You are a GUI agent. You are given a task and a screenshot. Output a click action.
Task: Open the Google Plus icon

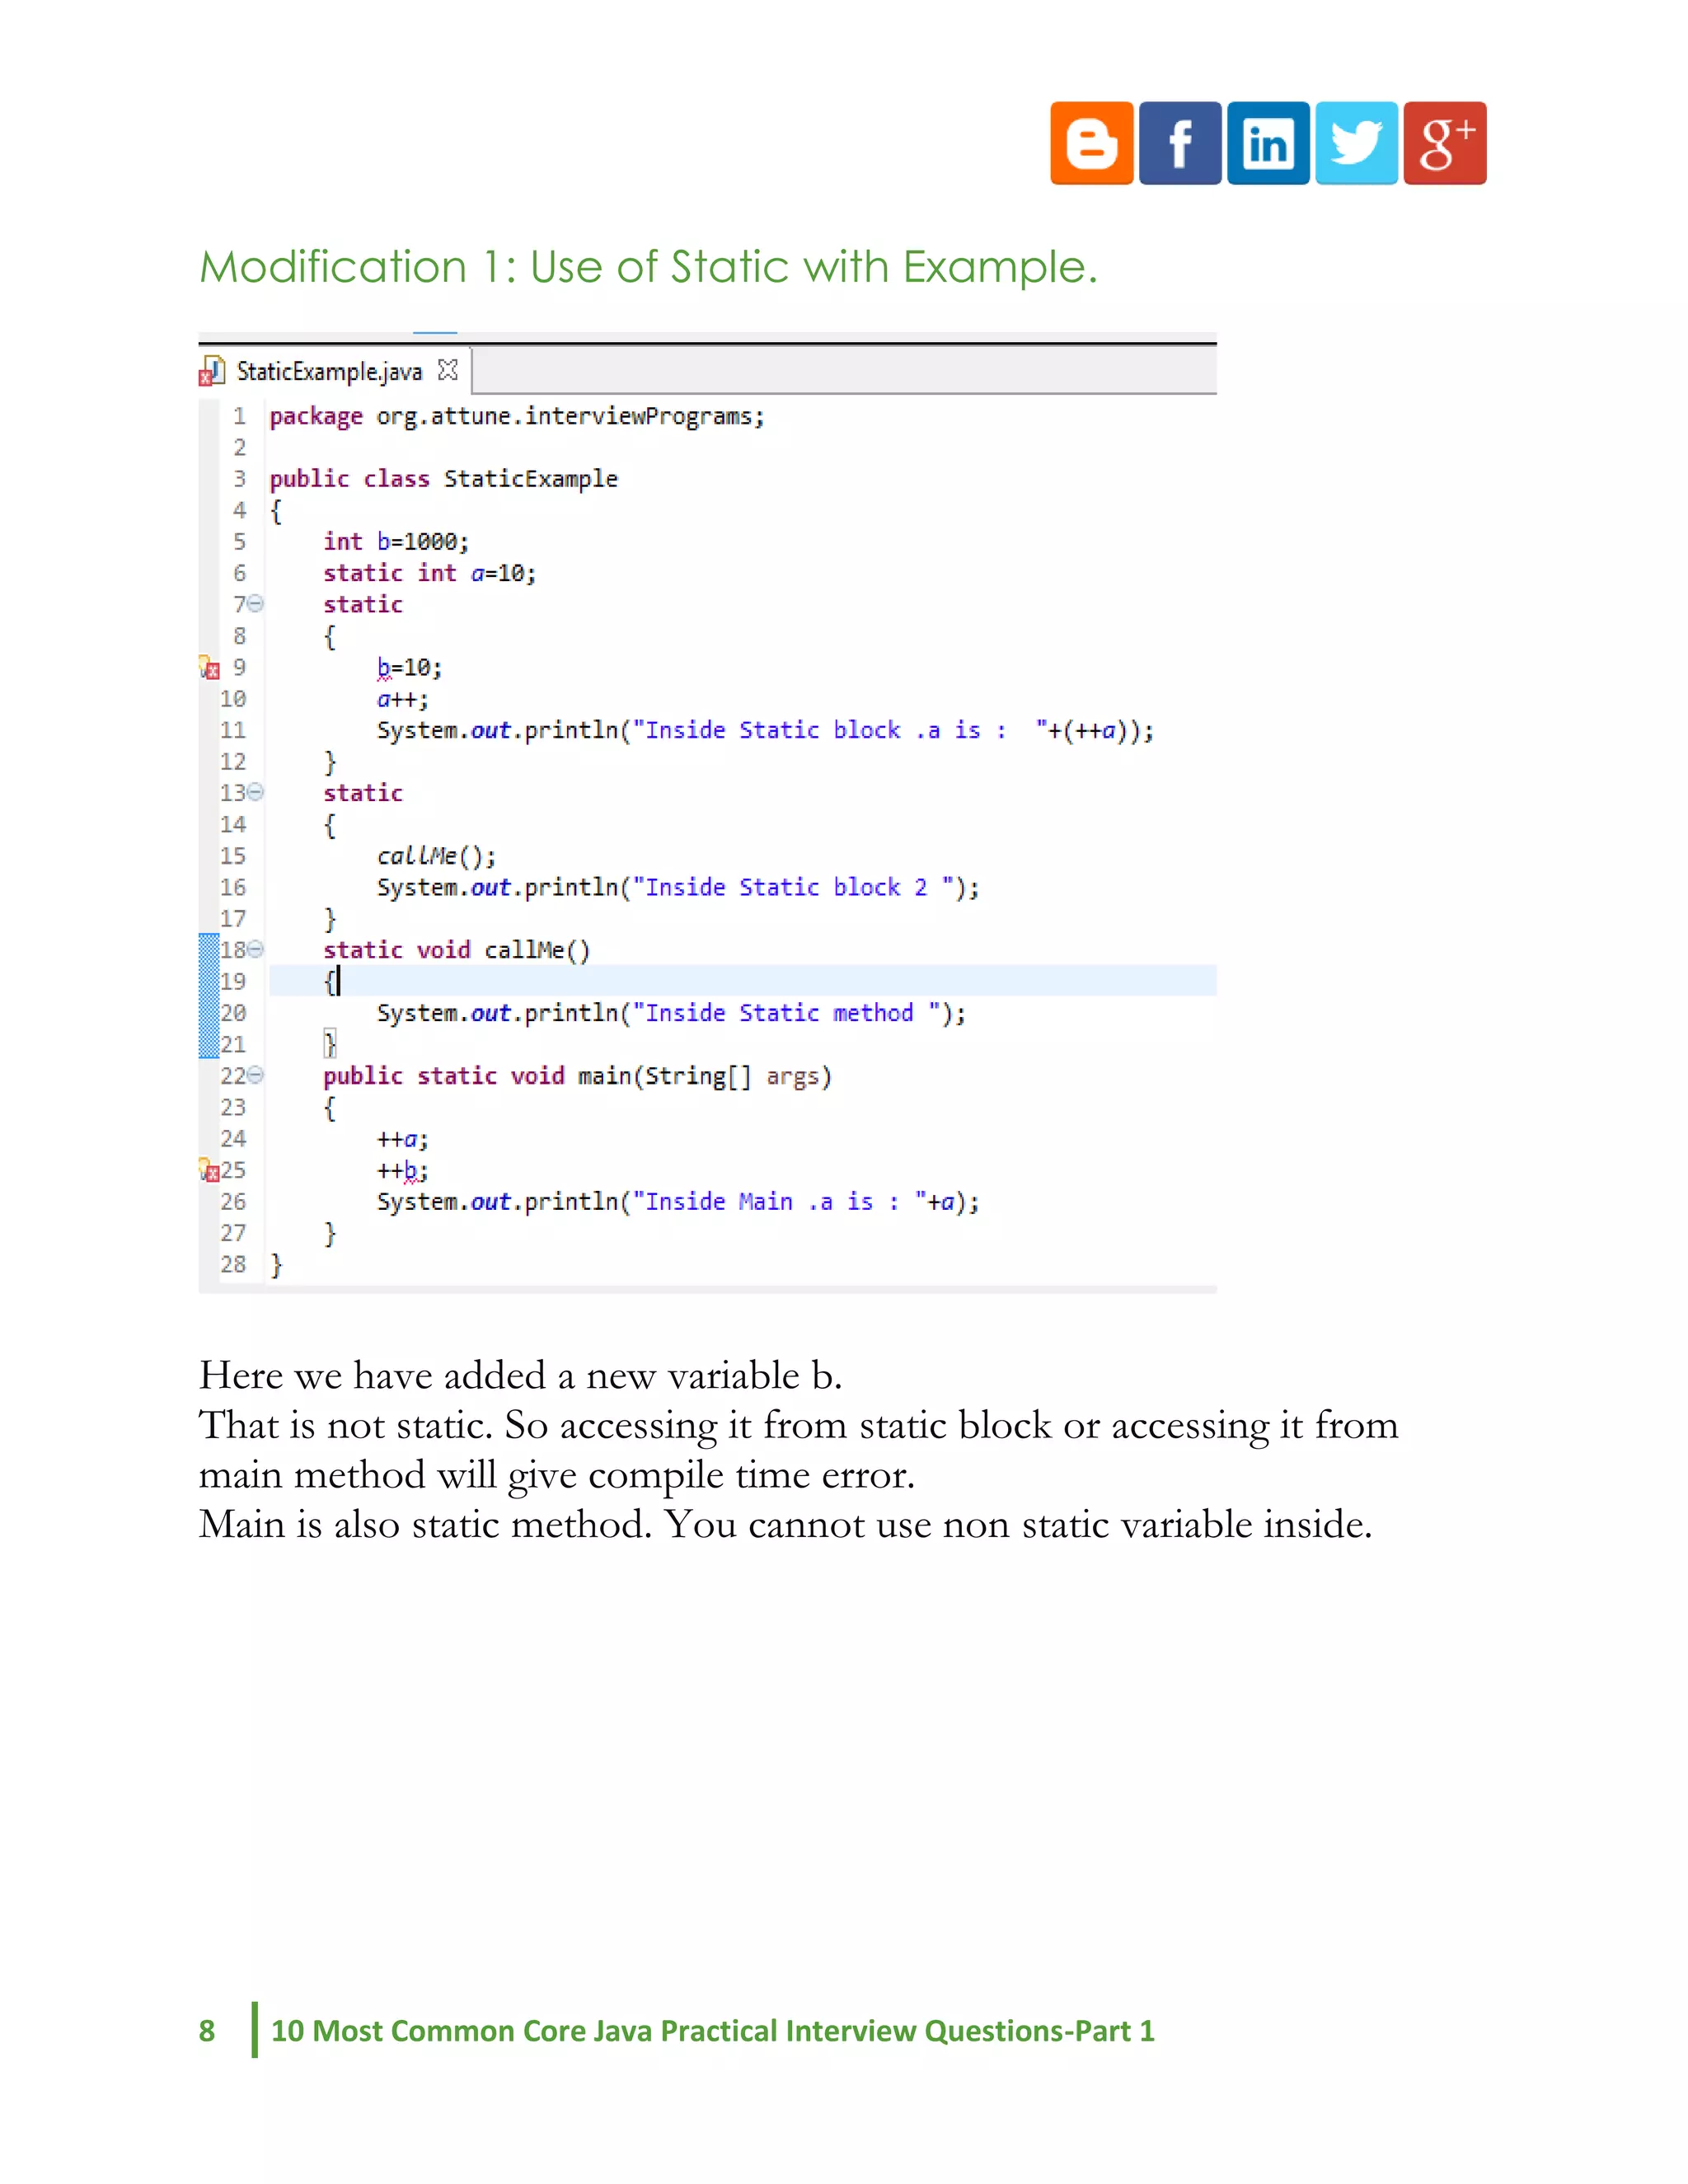(1444, 143)
